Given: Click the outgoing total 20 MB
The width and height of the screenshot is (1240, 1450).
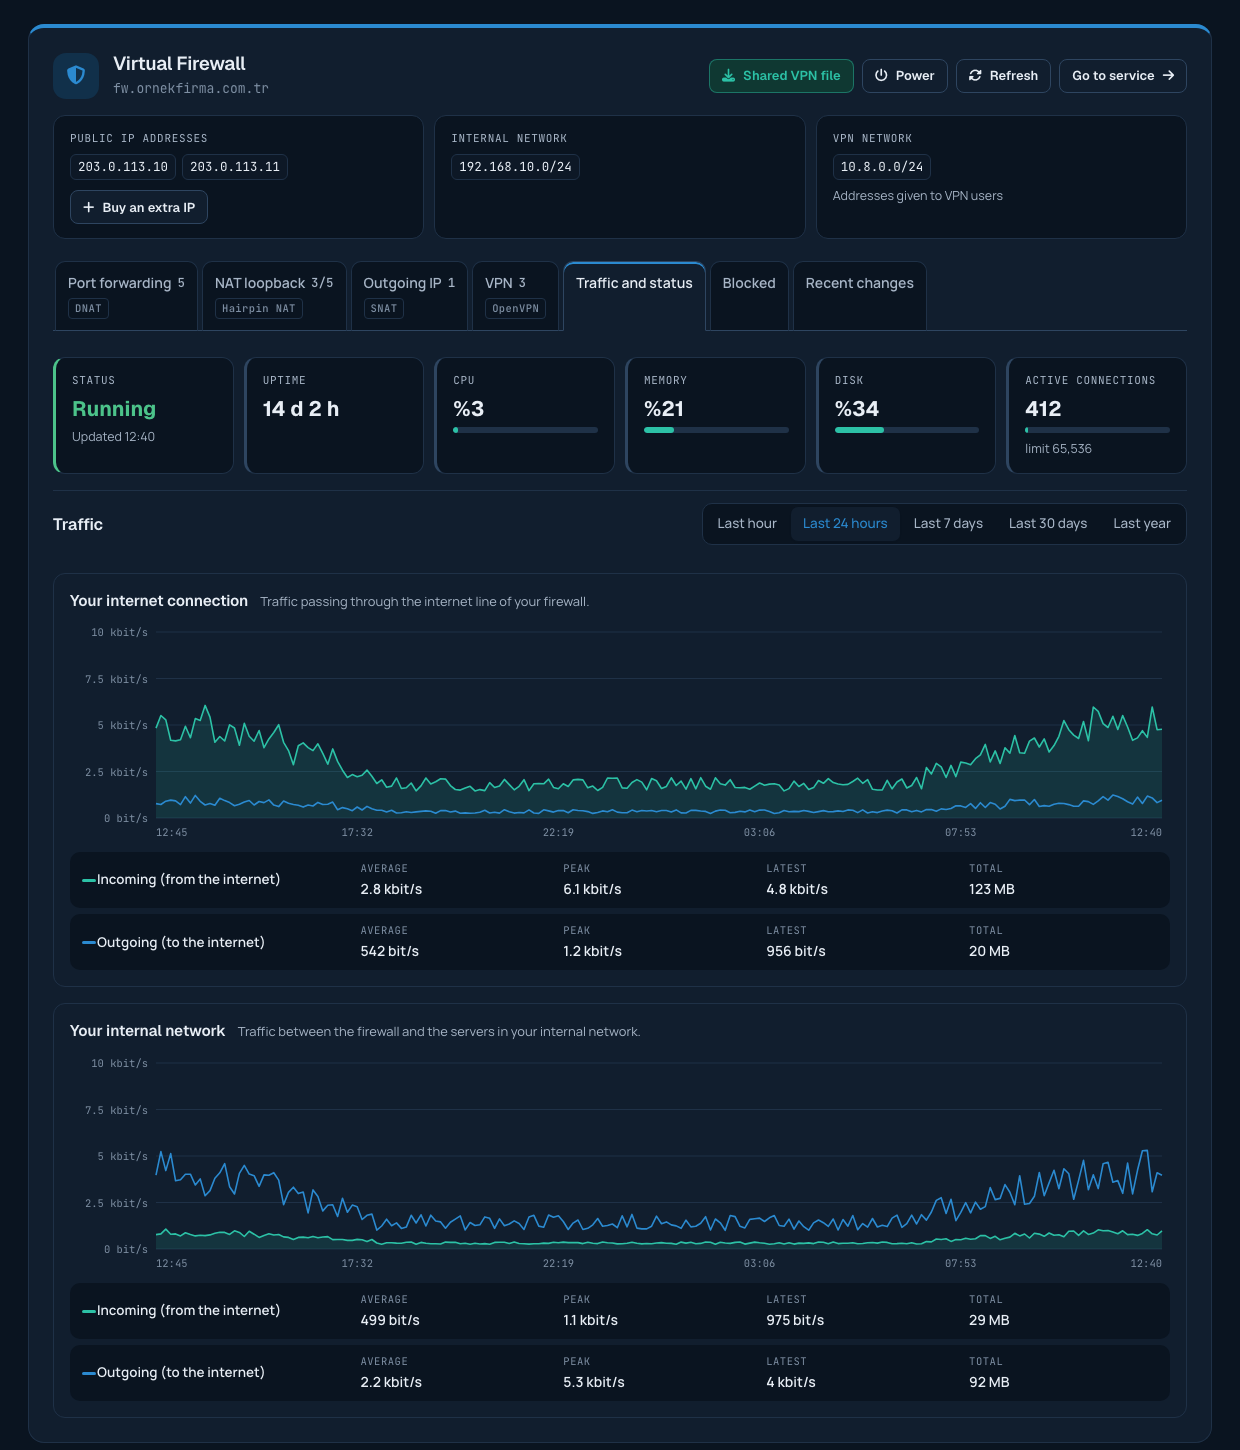Looking at the screenshot, I should point(989,951).
